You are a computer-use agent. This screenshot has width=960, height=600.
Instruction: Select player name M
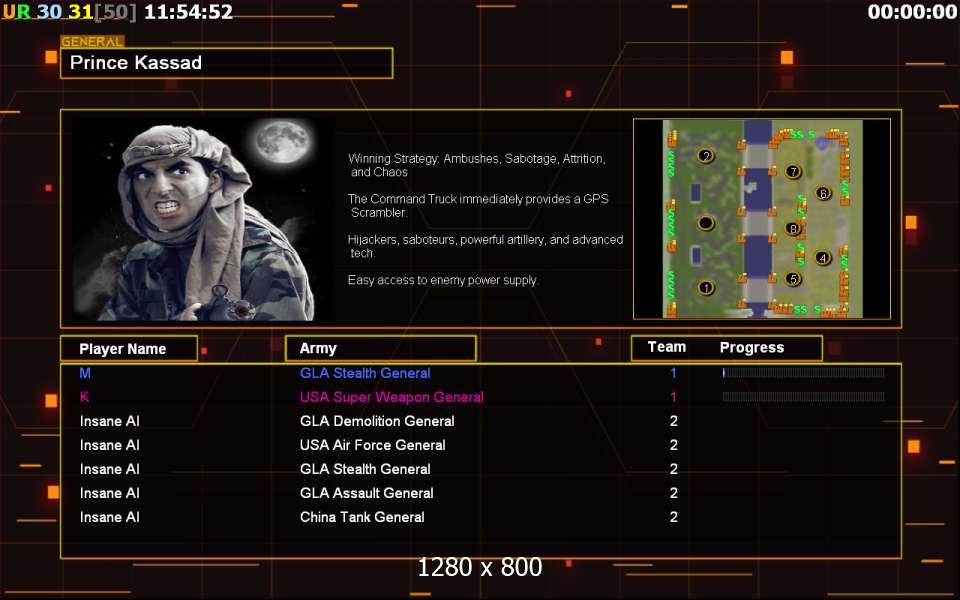coord(85,373)
